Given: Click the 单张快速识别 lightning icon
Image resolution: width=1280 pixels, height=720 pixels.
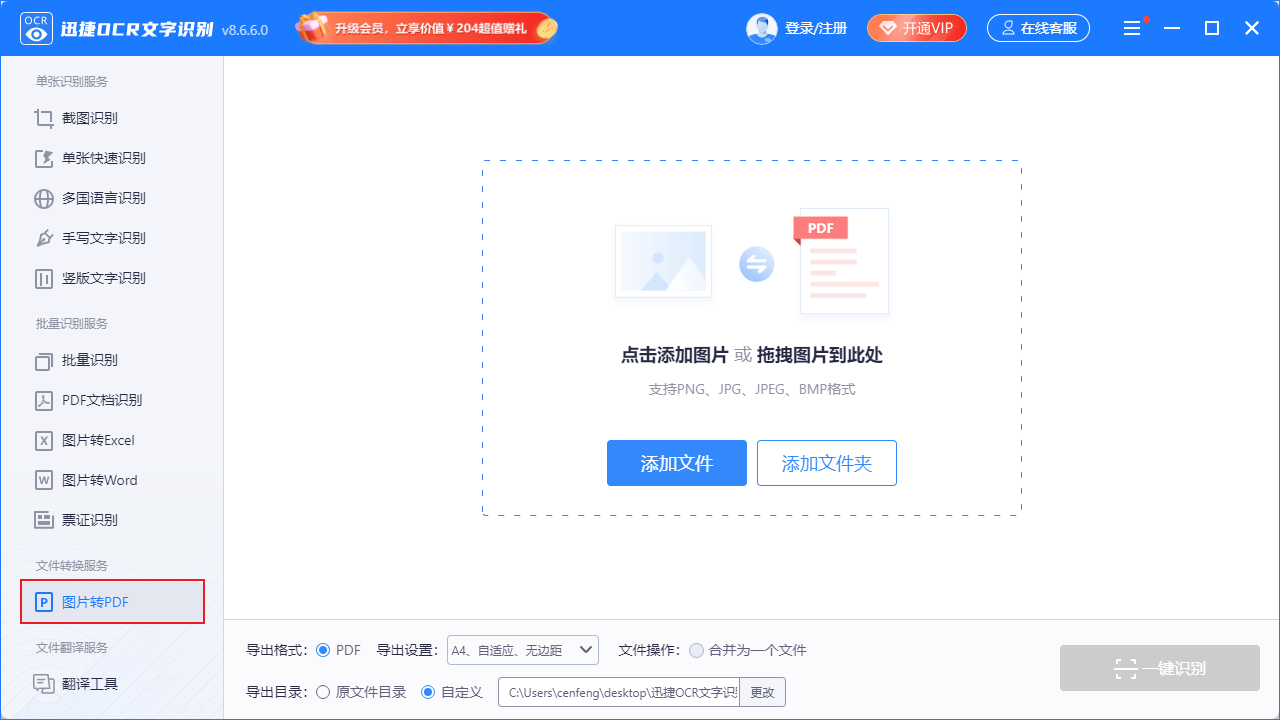Looking at the screenshot, I should (44, 158).
